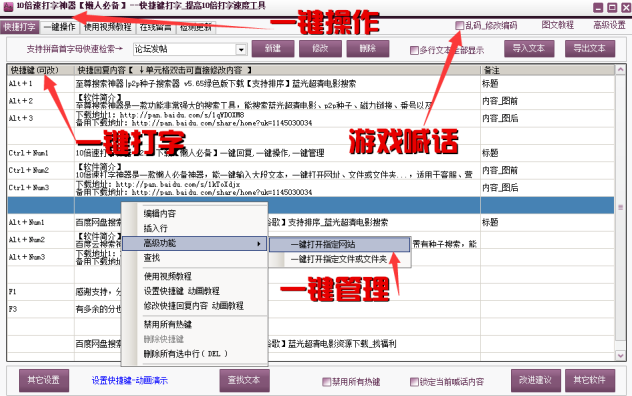Click the 查找文本 button
Image resolution: width=632 pixels, height=396 pixels.
tap(244, 380)
